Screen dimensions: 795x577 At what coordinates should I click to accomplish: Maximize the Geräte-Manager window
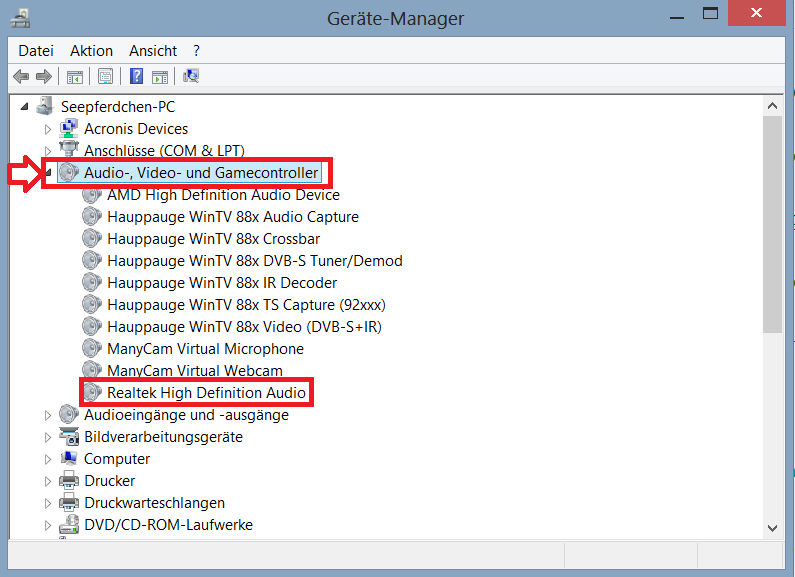click(710, 14)
